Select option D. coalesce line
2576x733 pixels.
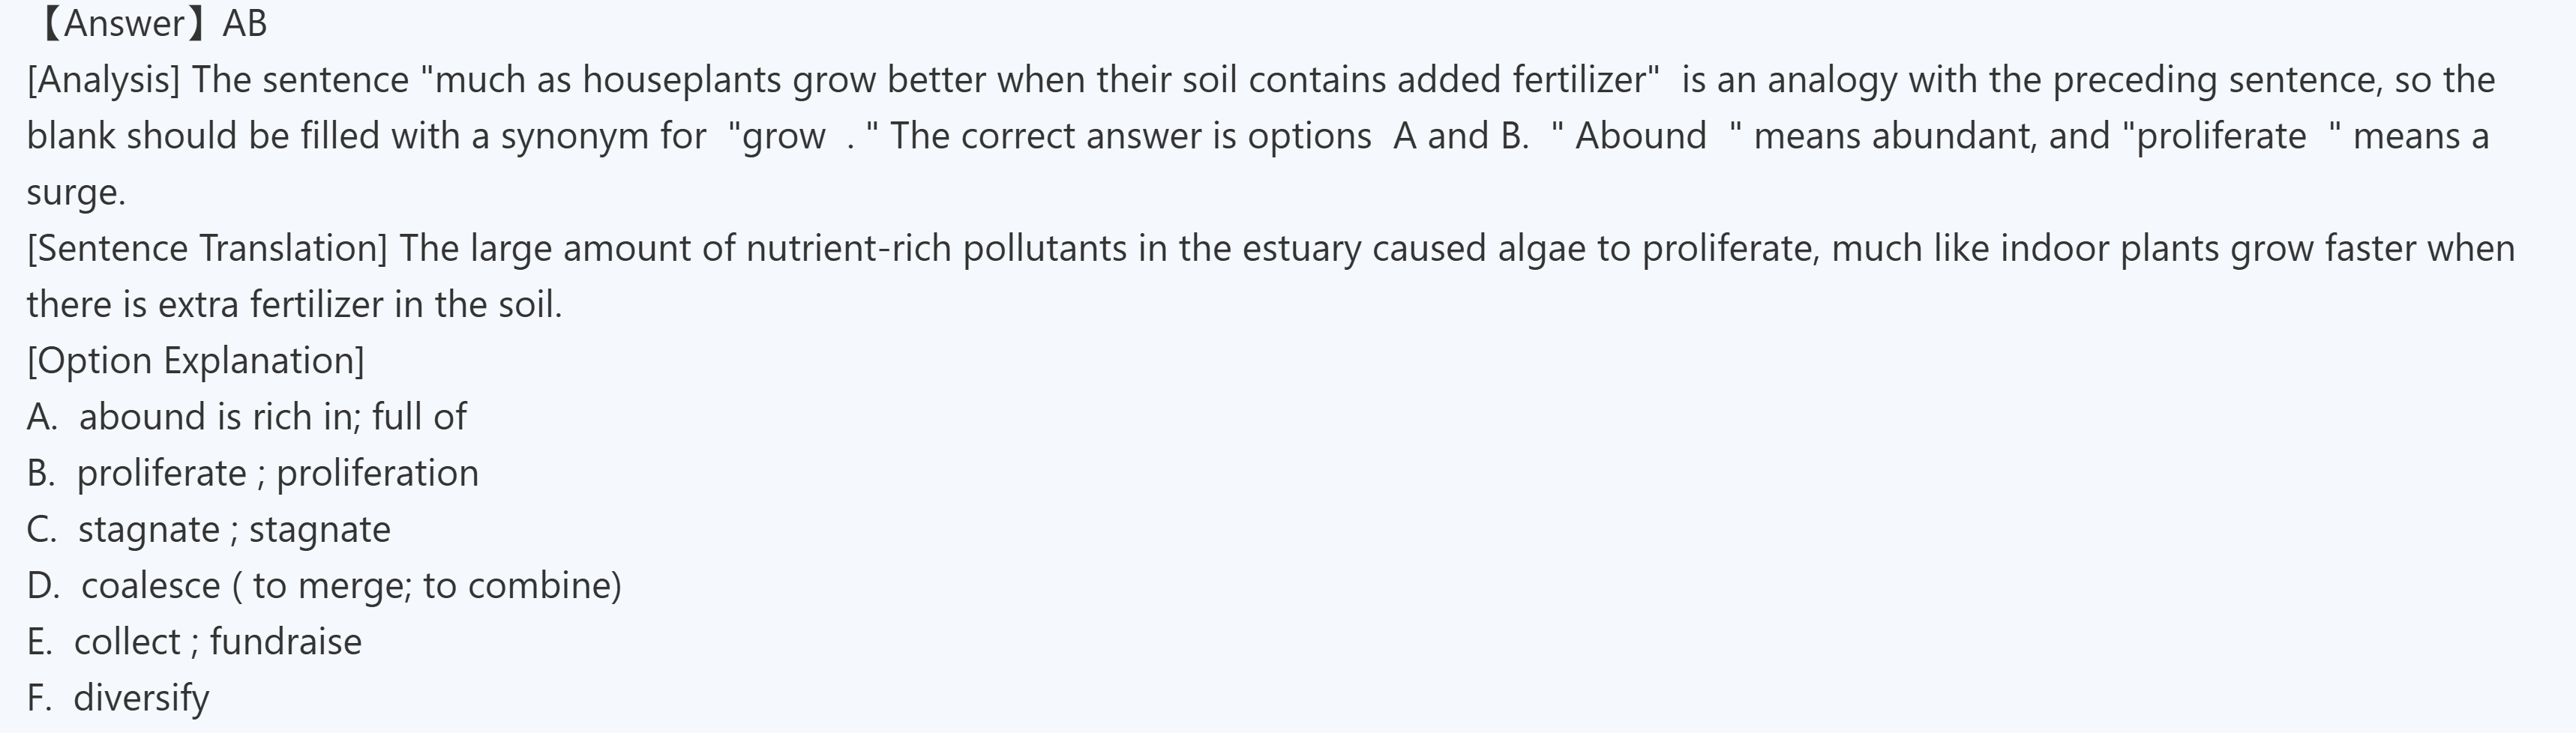(324, 585)
